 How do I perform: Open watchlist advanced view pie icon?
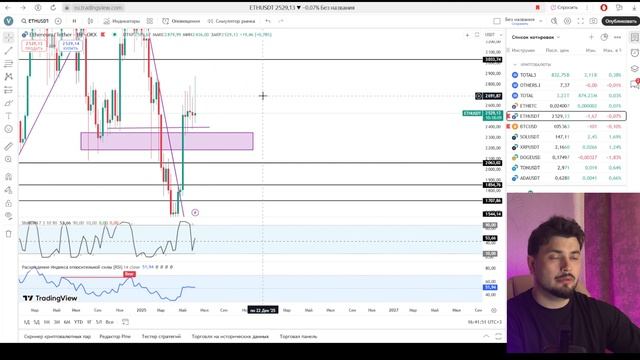(x=604, y=37)
